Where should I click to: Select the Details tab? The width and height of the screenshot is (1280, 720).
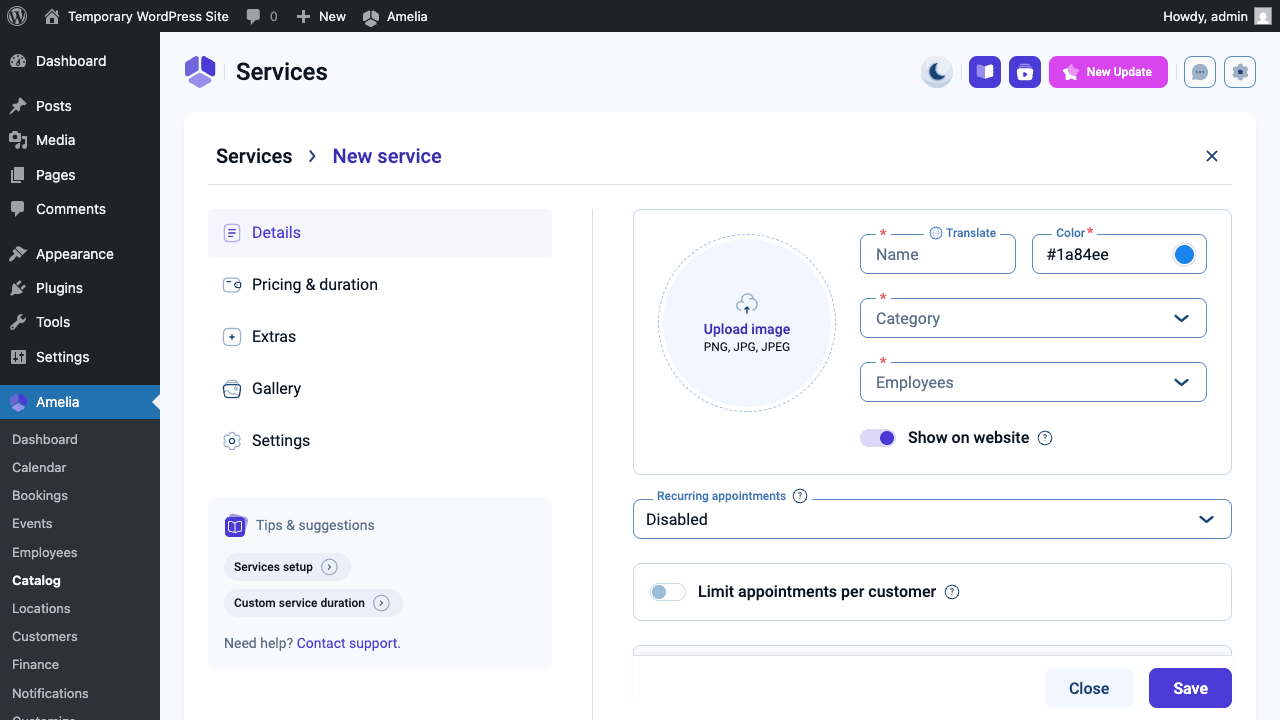(380, 233)
